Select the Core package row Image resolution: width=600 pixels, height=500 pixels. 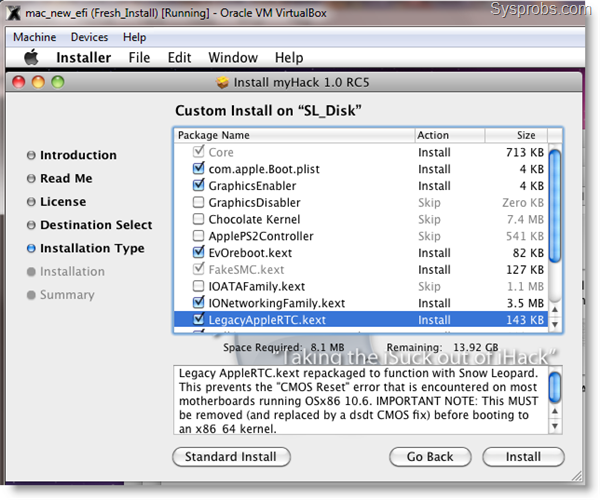361,152
